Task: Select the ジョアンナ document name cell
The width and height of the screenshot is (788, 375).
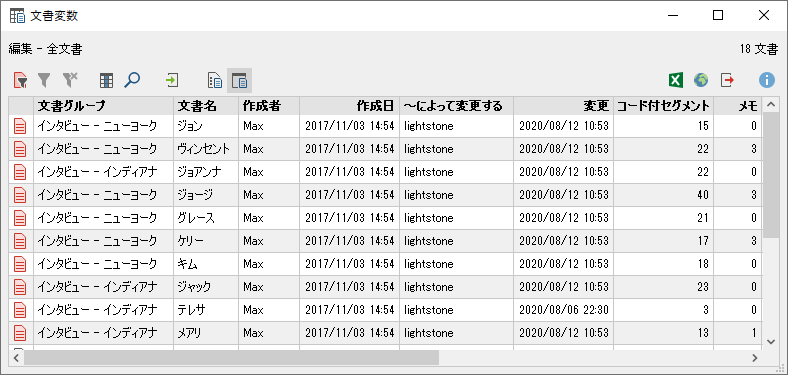Action: [x=206, y=172]
